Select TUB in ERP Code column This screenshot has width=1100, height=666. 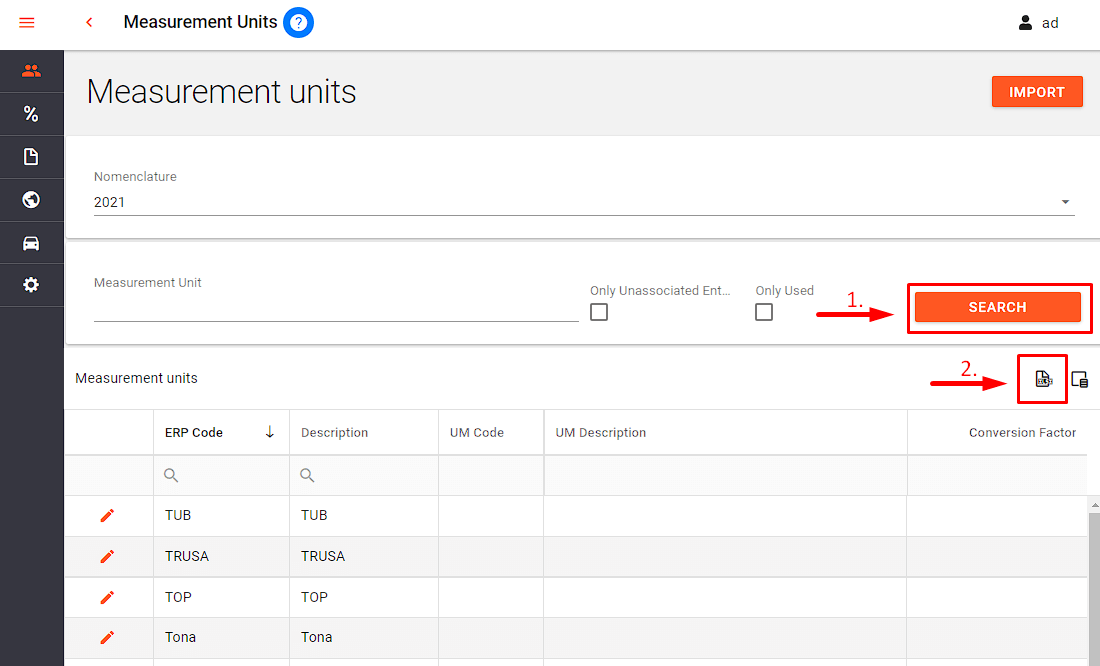(x=178, y=515)
